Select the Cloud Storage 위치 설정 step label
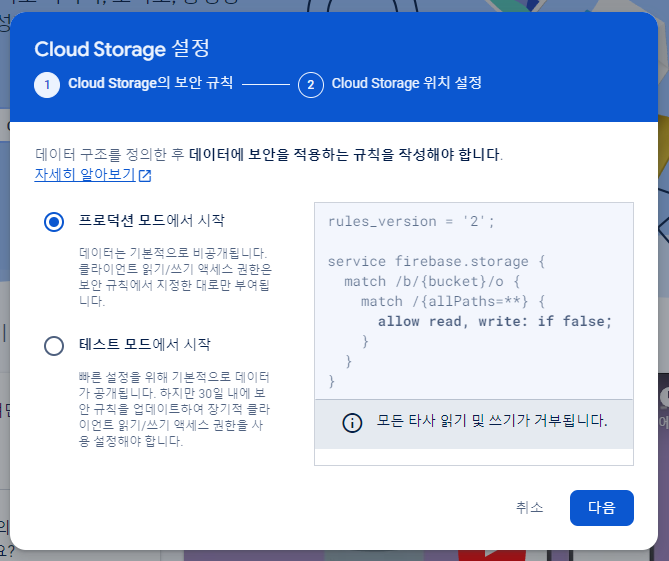669x561 pixels. coord(407,83)
